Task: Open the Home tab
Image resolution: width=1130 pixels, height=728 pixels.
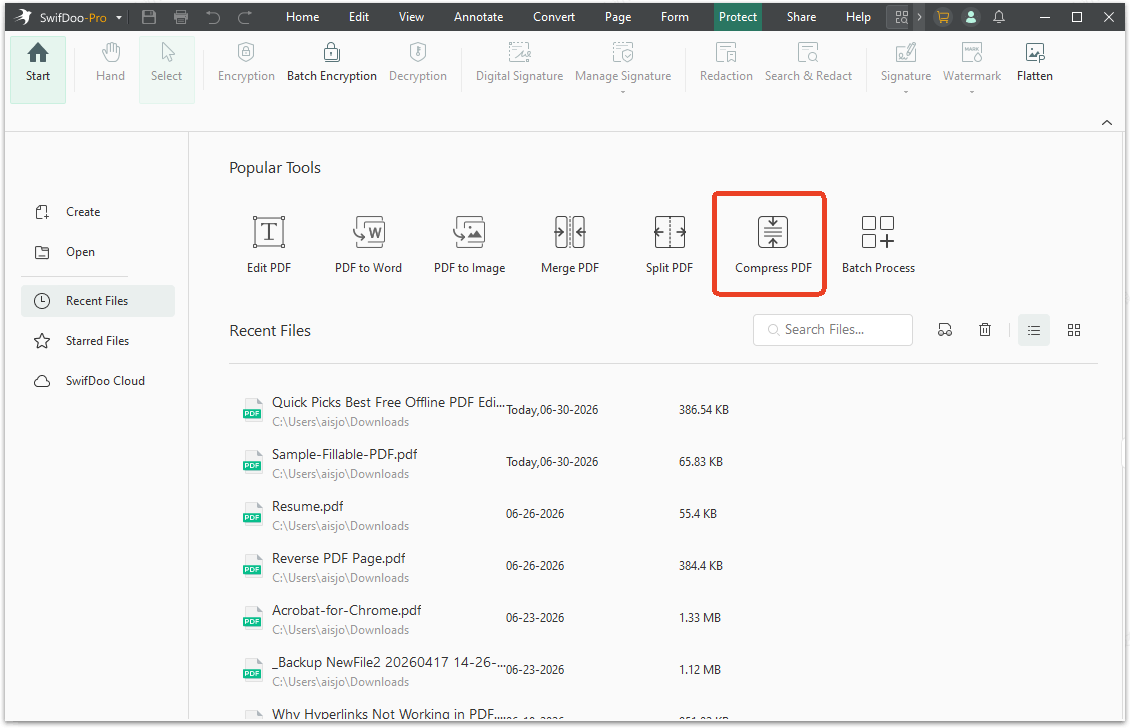Action: (303, 17)
